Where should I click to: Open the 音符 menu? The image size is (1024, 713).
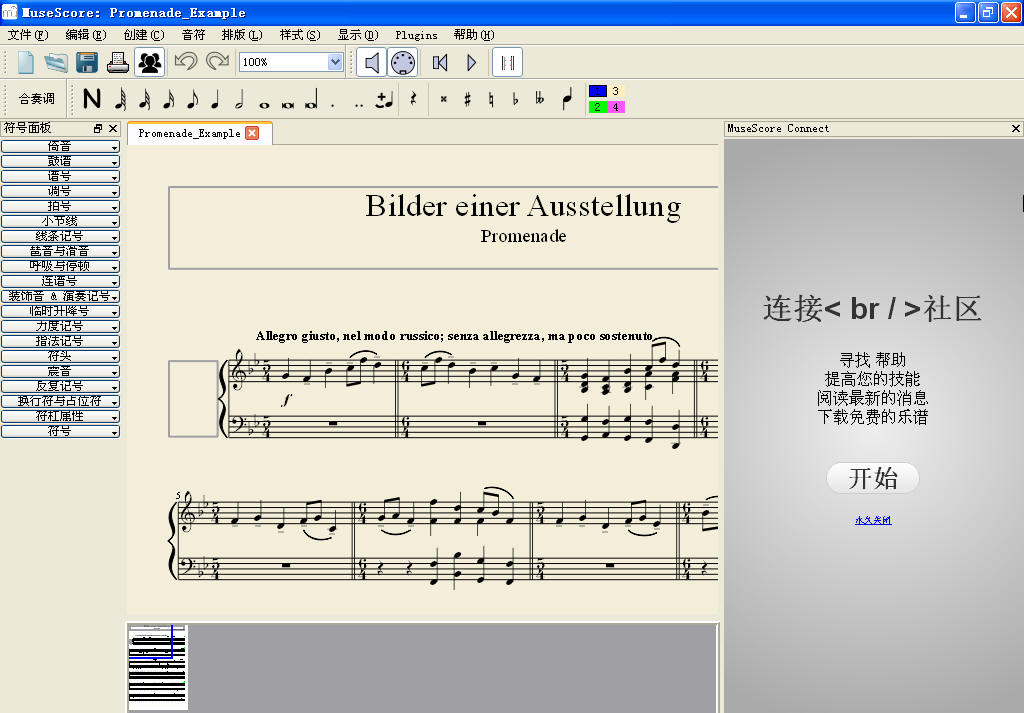(x=193, y=35)
